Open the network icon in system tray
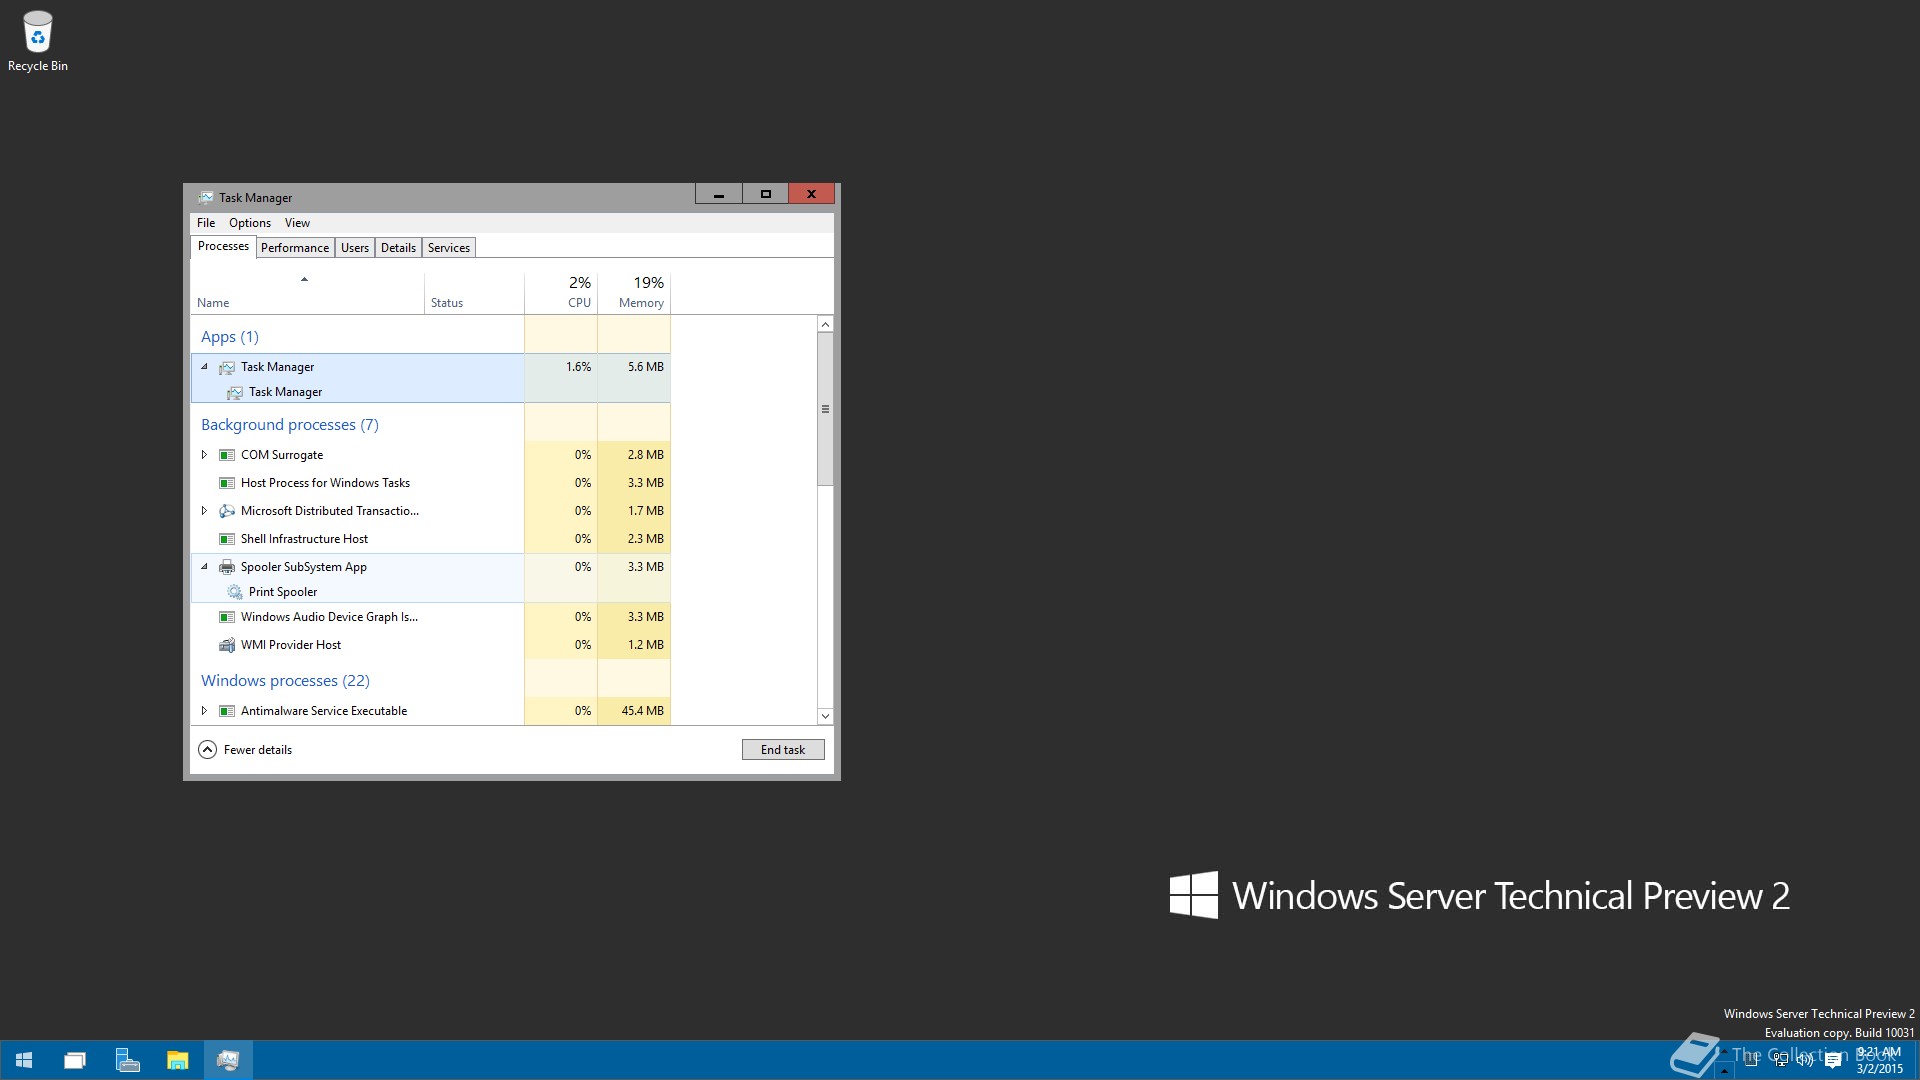The image size is (1920, 1080). [x=1781, y=1060]
